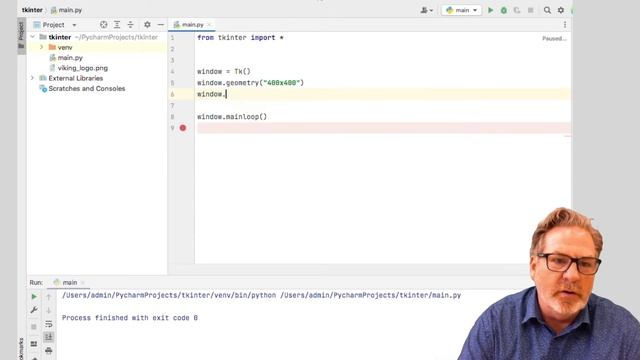
Task: Select viking_logo.png in project tree
Action: [x=82, y=68]
